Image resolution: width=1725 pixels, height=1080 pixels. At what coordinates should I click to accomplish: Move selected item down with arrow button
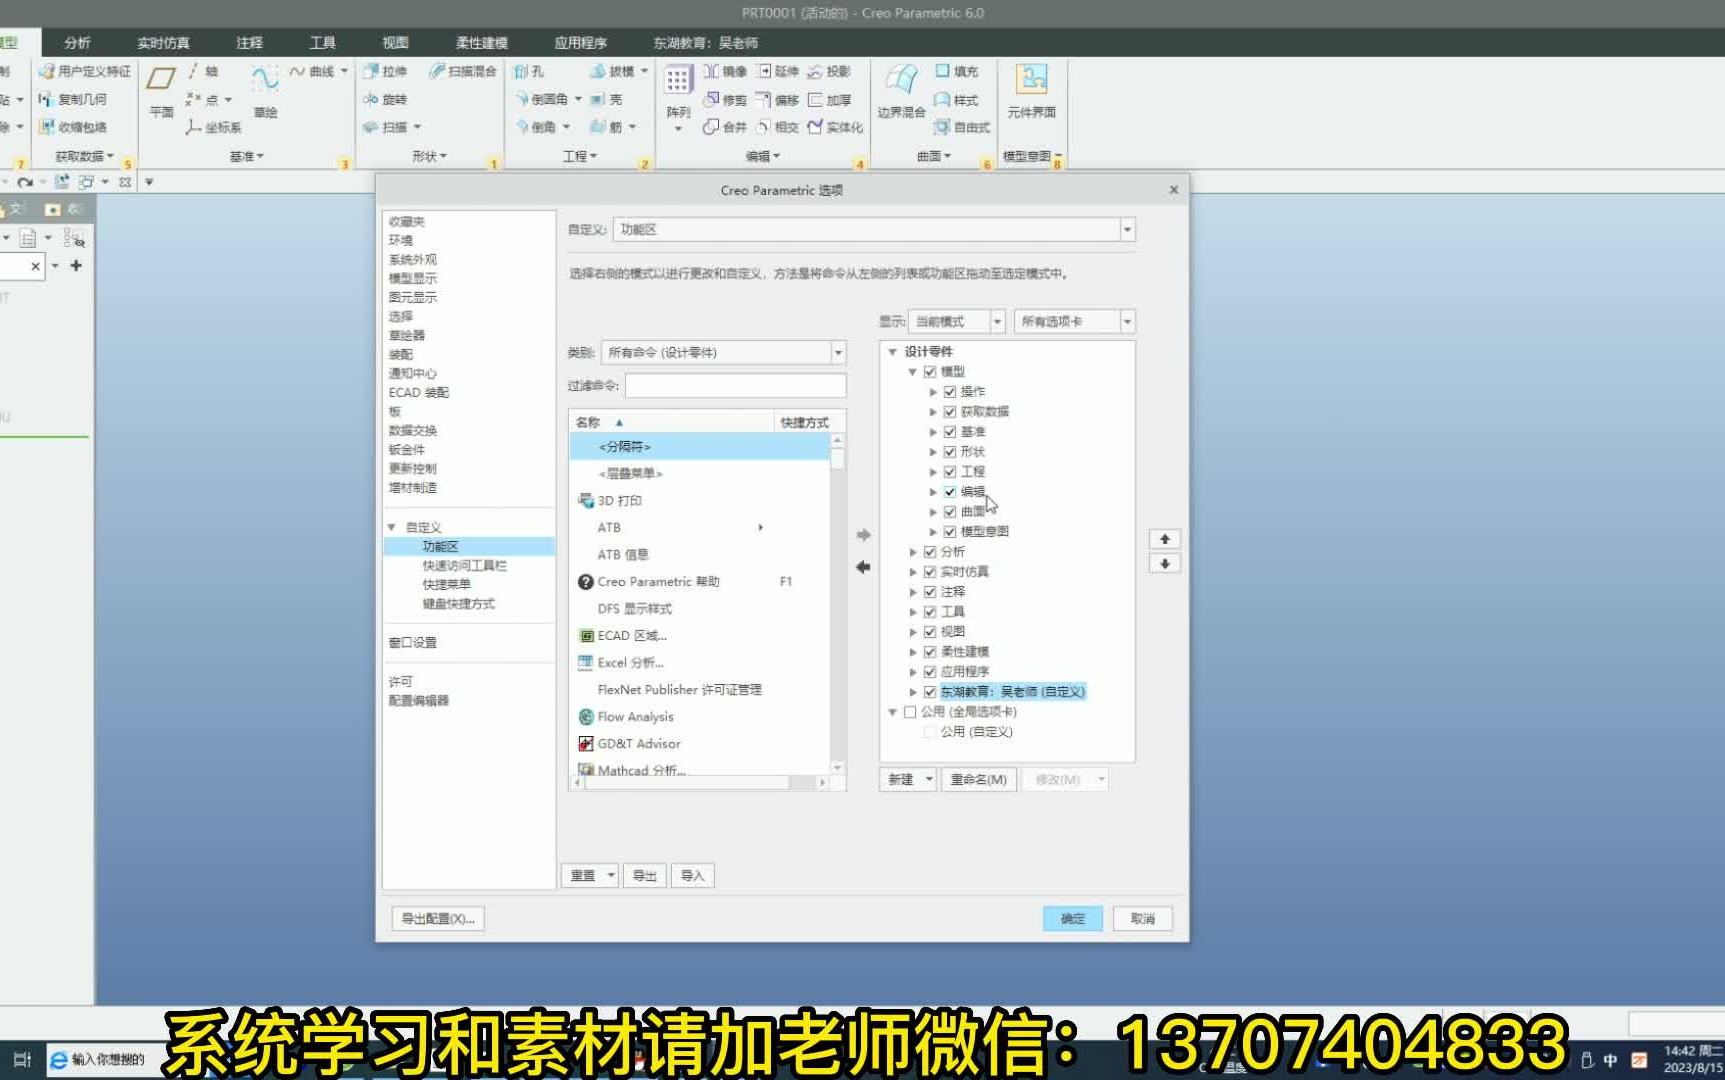click(1165, 564)
